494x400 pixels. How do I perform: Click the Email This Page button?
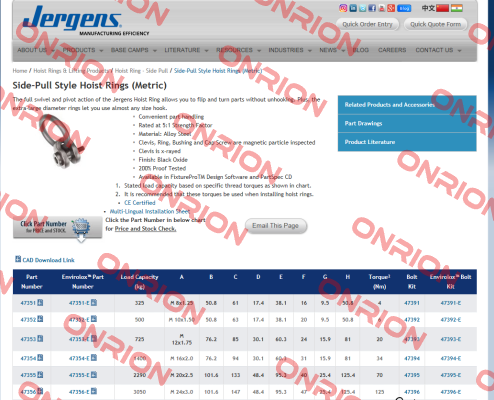coord(276,226)
